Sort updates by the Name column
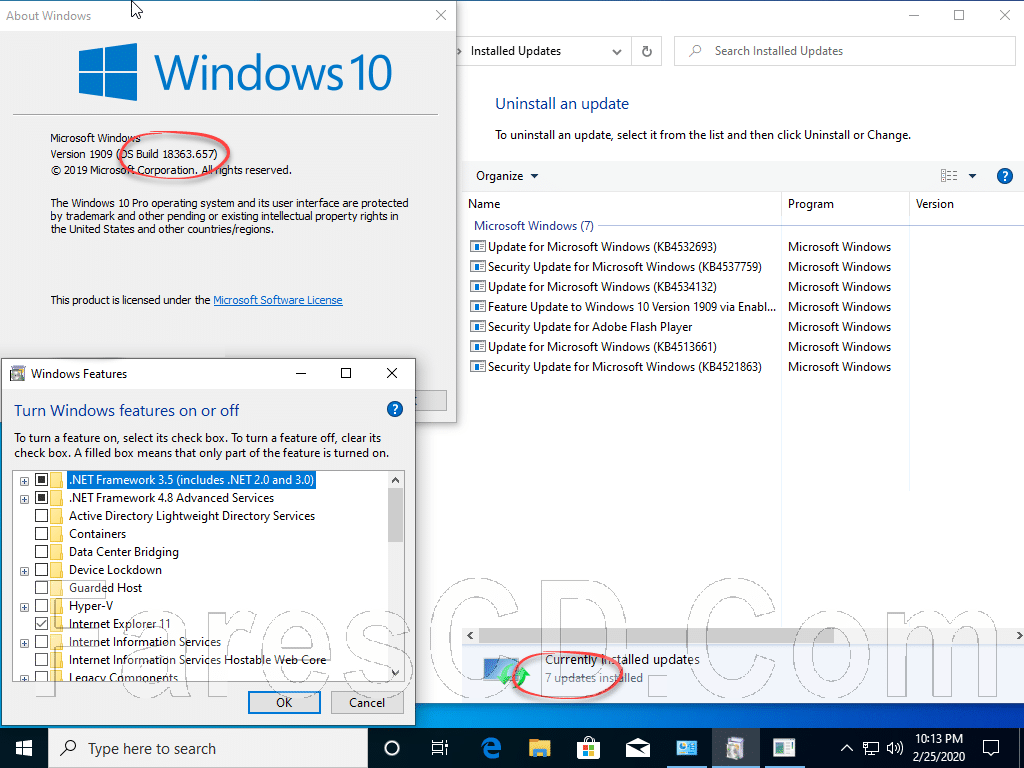 pos(621,204)
